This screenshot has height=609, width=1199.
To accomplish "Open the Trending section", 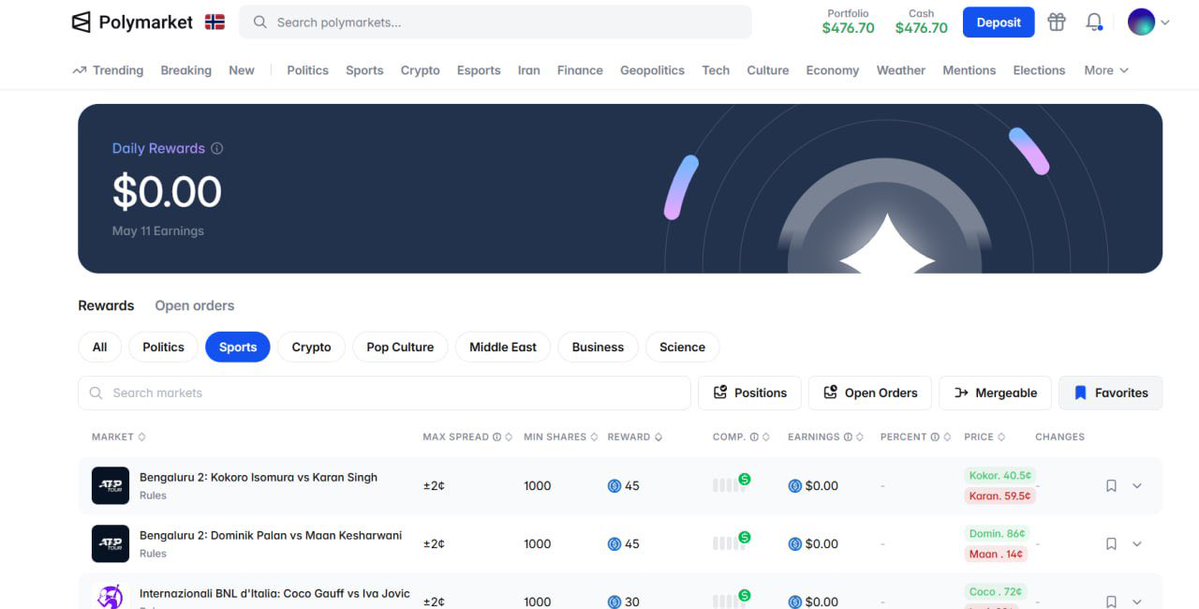I will [108, 70].
